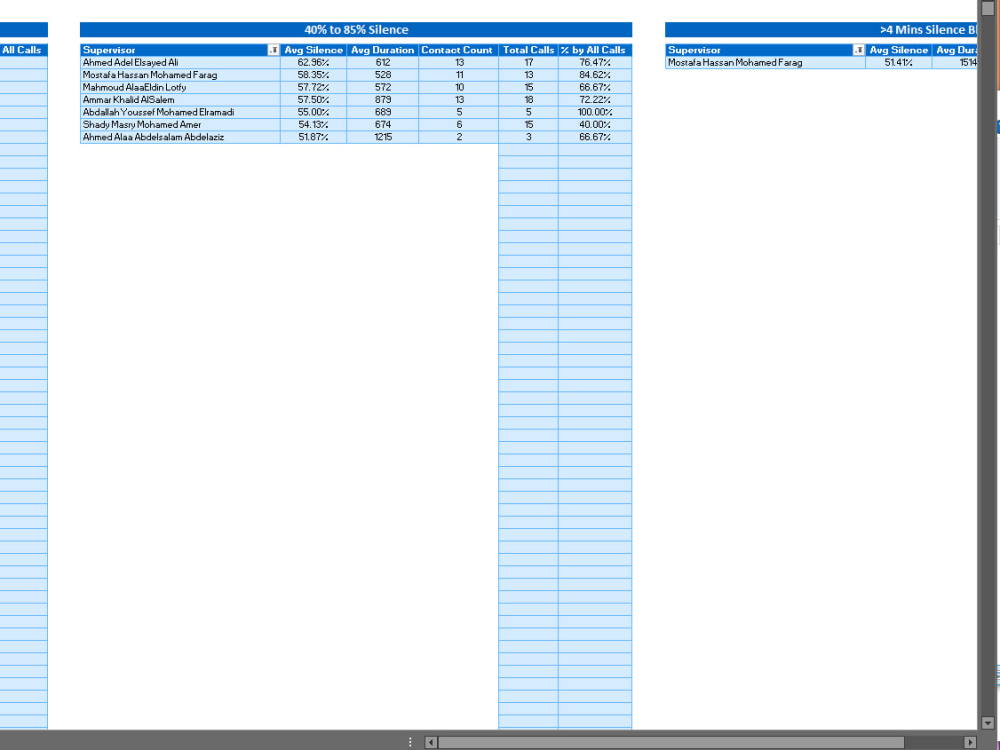Select Avg Duration value 1215
1000x750 pixels.
(383, 137)
